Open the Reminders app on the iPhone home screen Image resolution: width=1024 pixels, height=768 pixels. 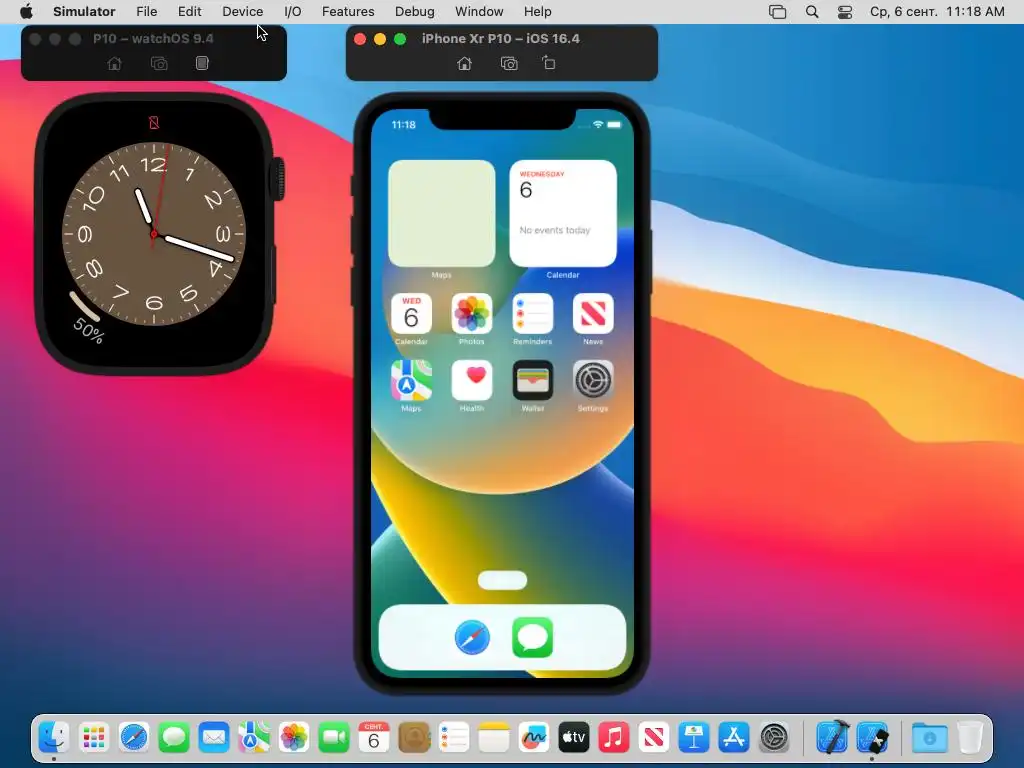pos(532,313)
